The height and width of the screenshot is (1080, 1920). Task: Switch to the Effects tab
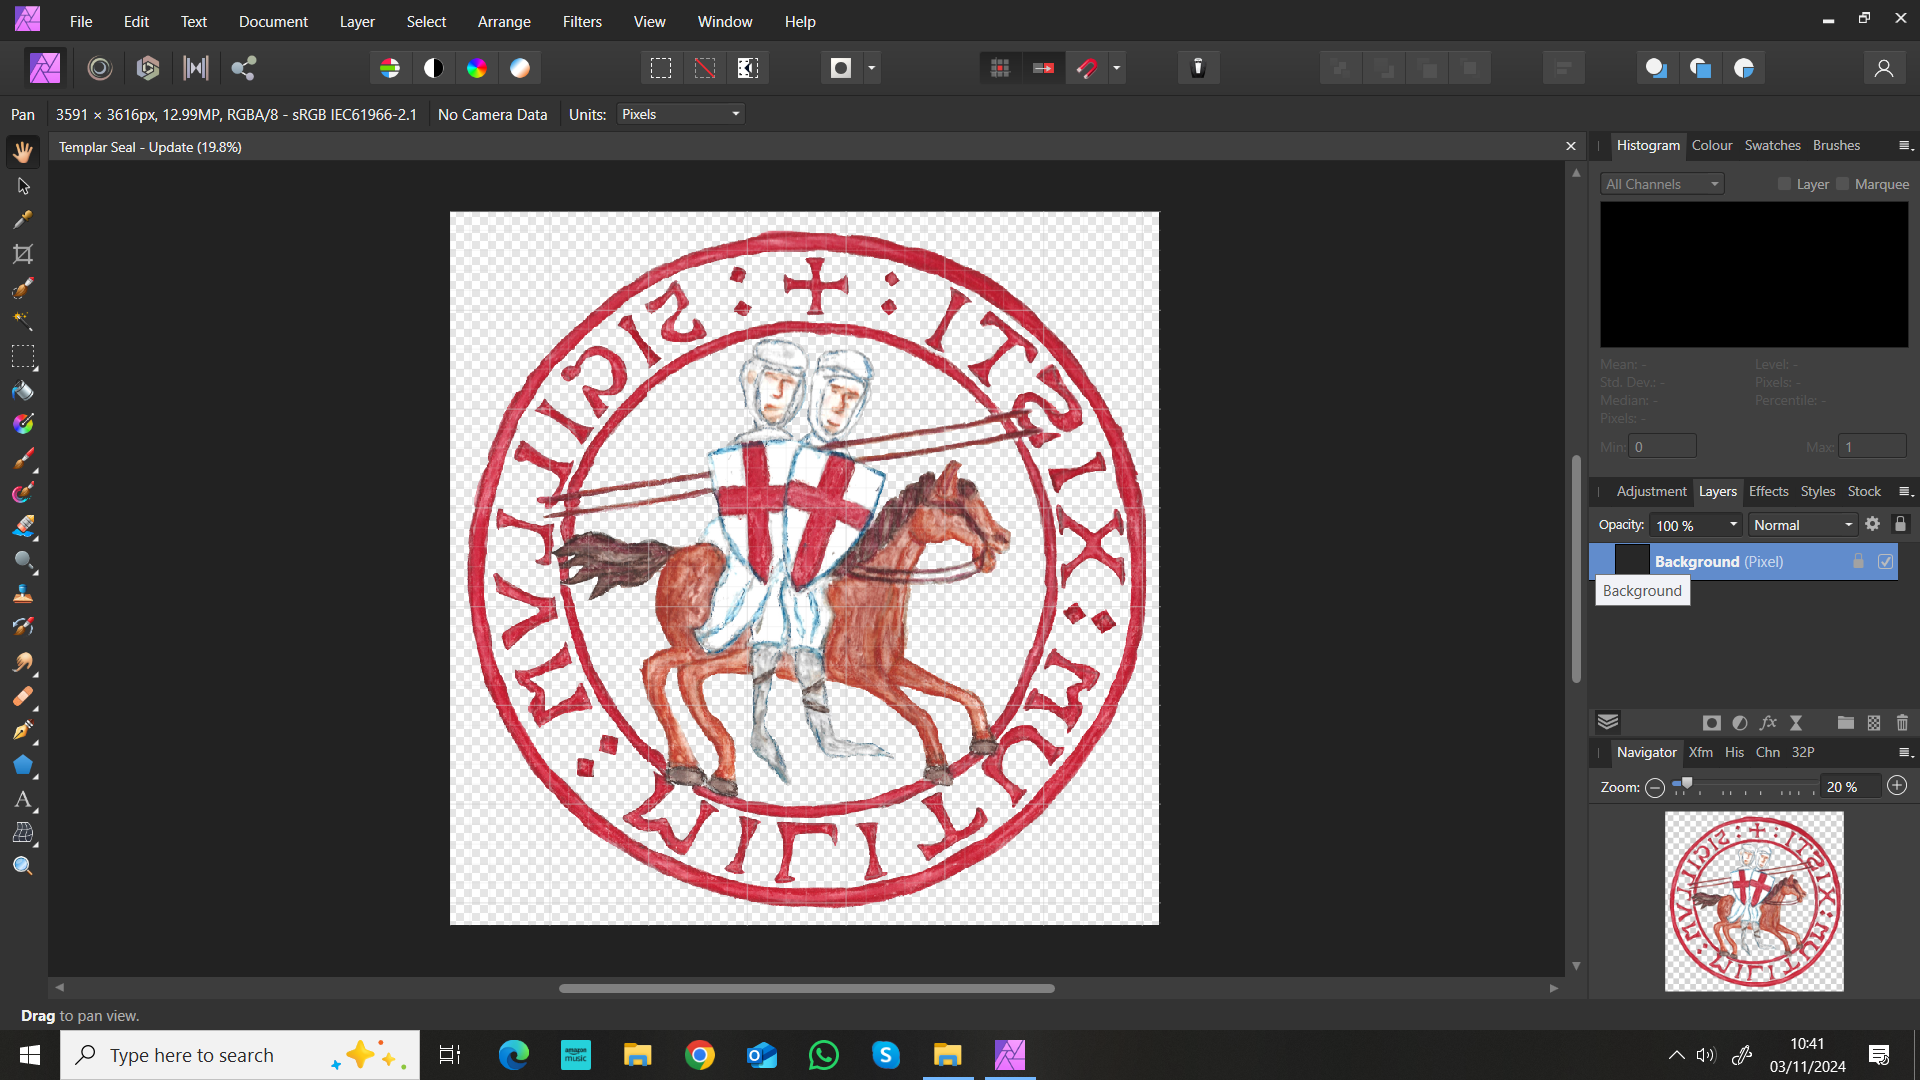click(1768, 491)
